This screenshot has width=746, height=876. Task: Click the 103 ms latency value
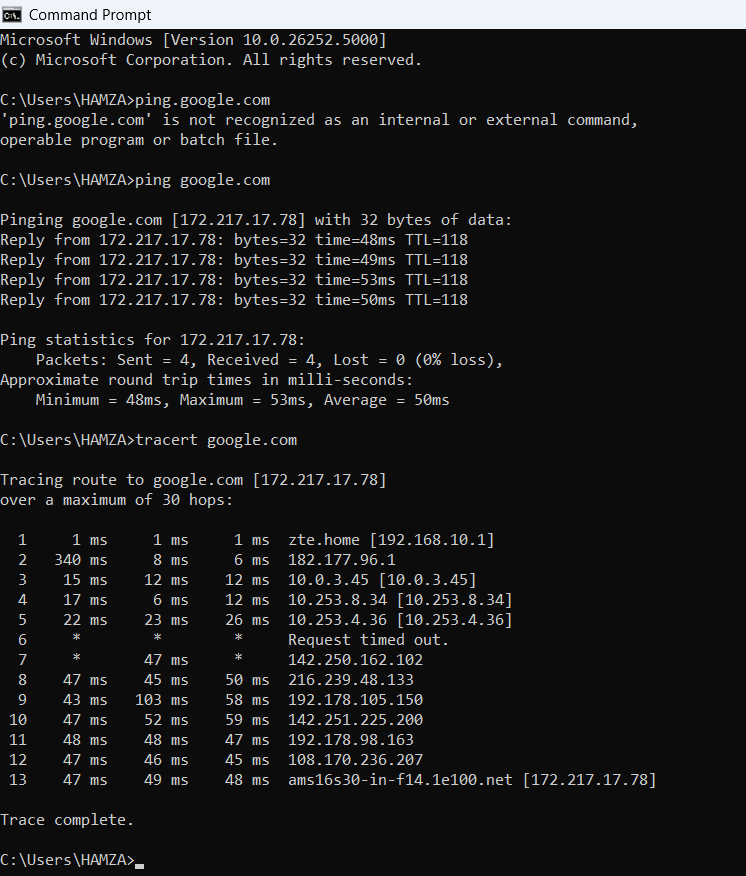155,700
